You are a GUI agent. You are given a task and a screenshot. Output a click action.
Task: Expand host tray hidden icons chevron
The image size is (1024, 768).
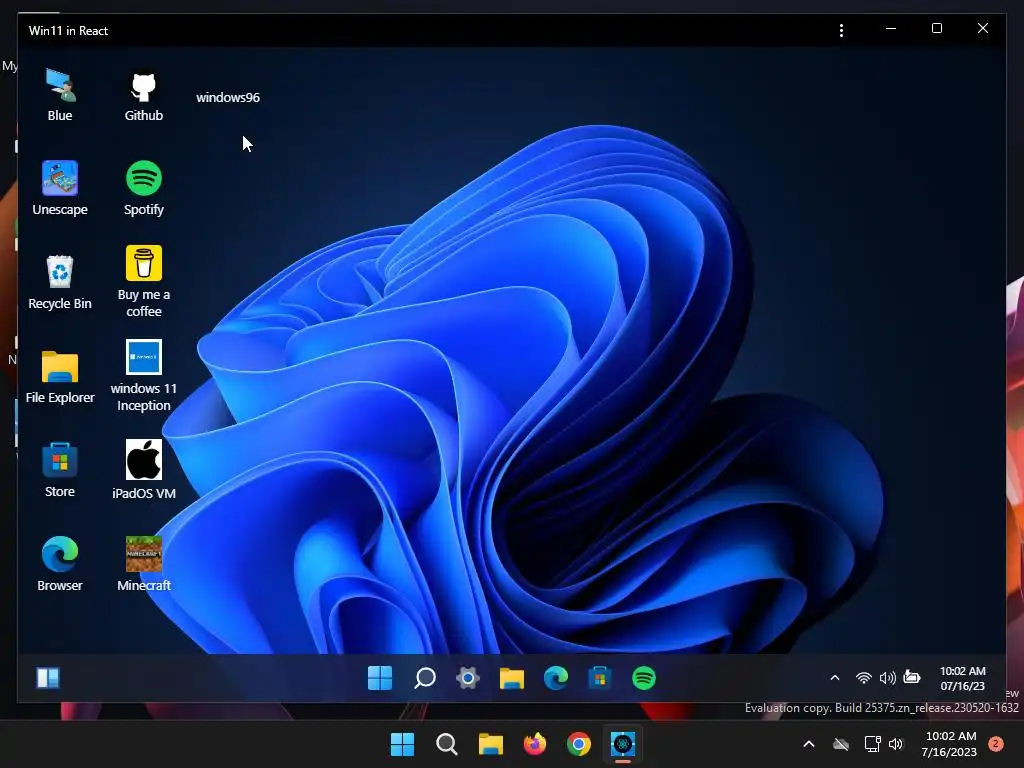point(808,744)
